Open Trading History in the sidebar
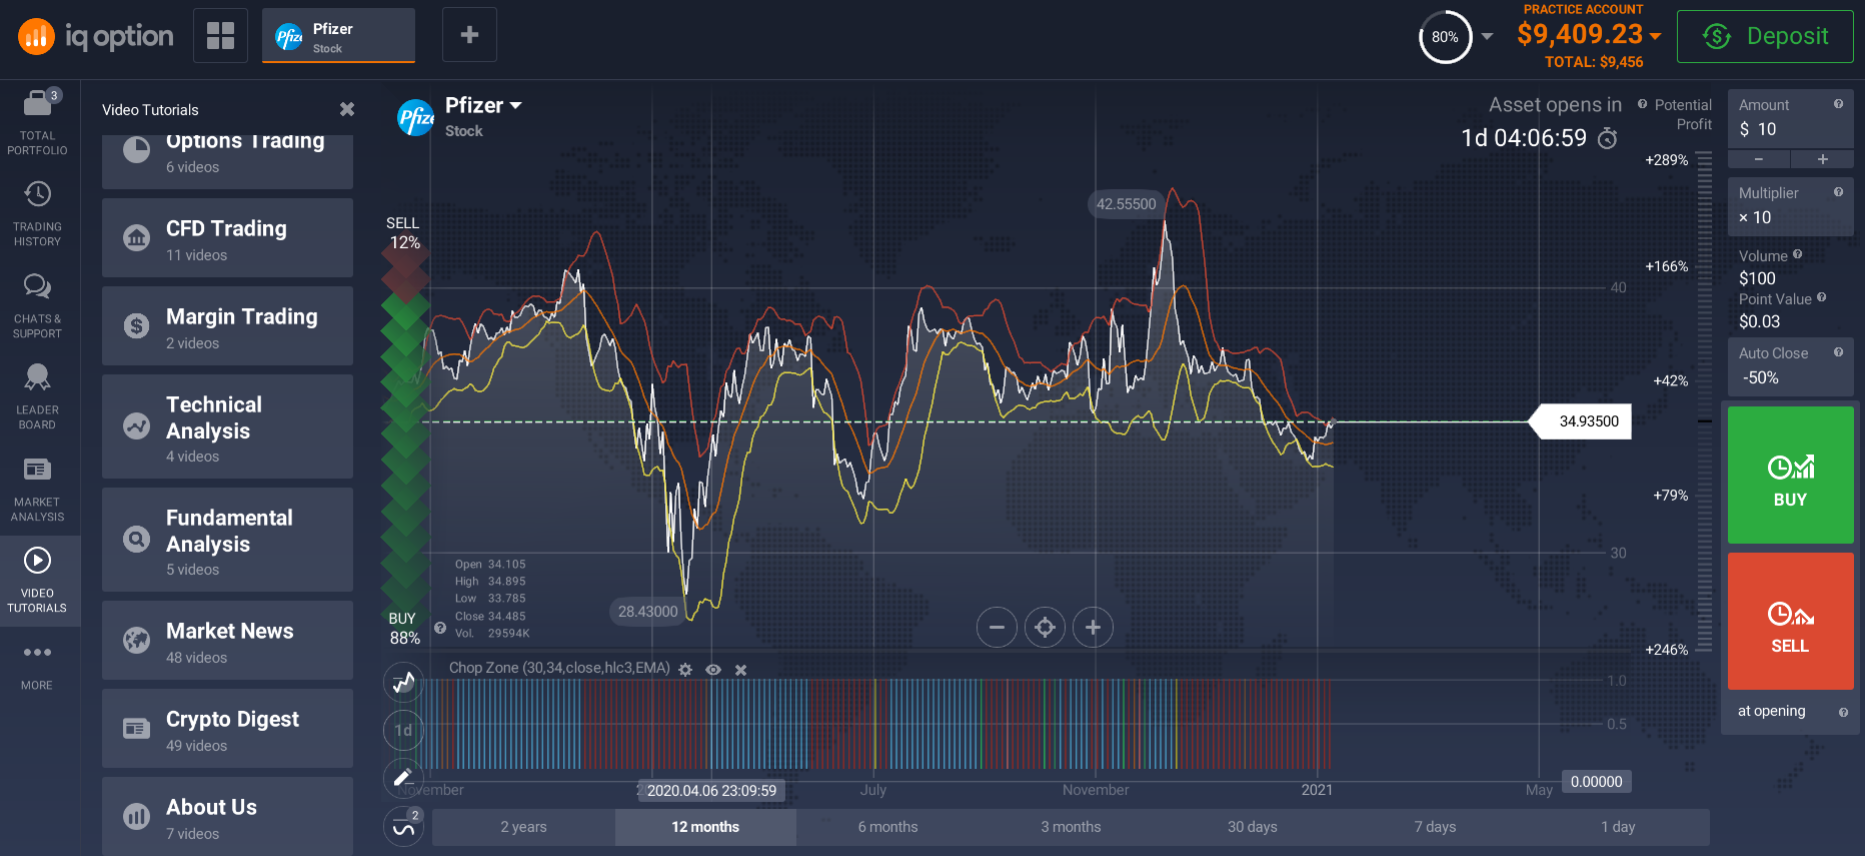Image resolution: width=1865 pixels, height=856 pixels. tap(37, 212)
